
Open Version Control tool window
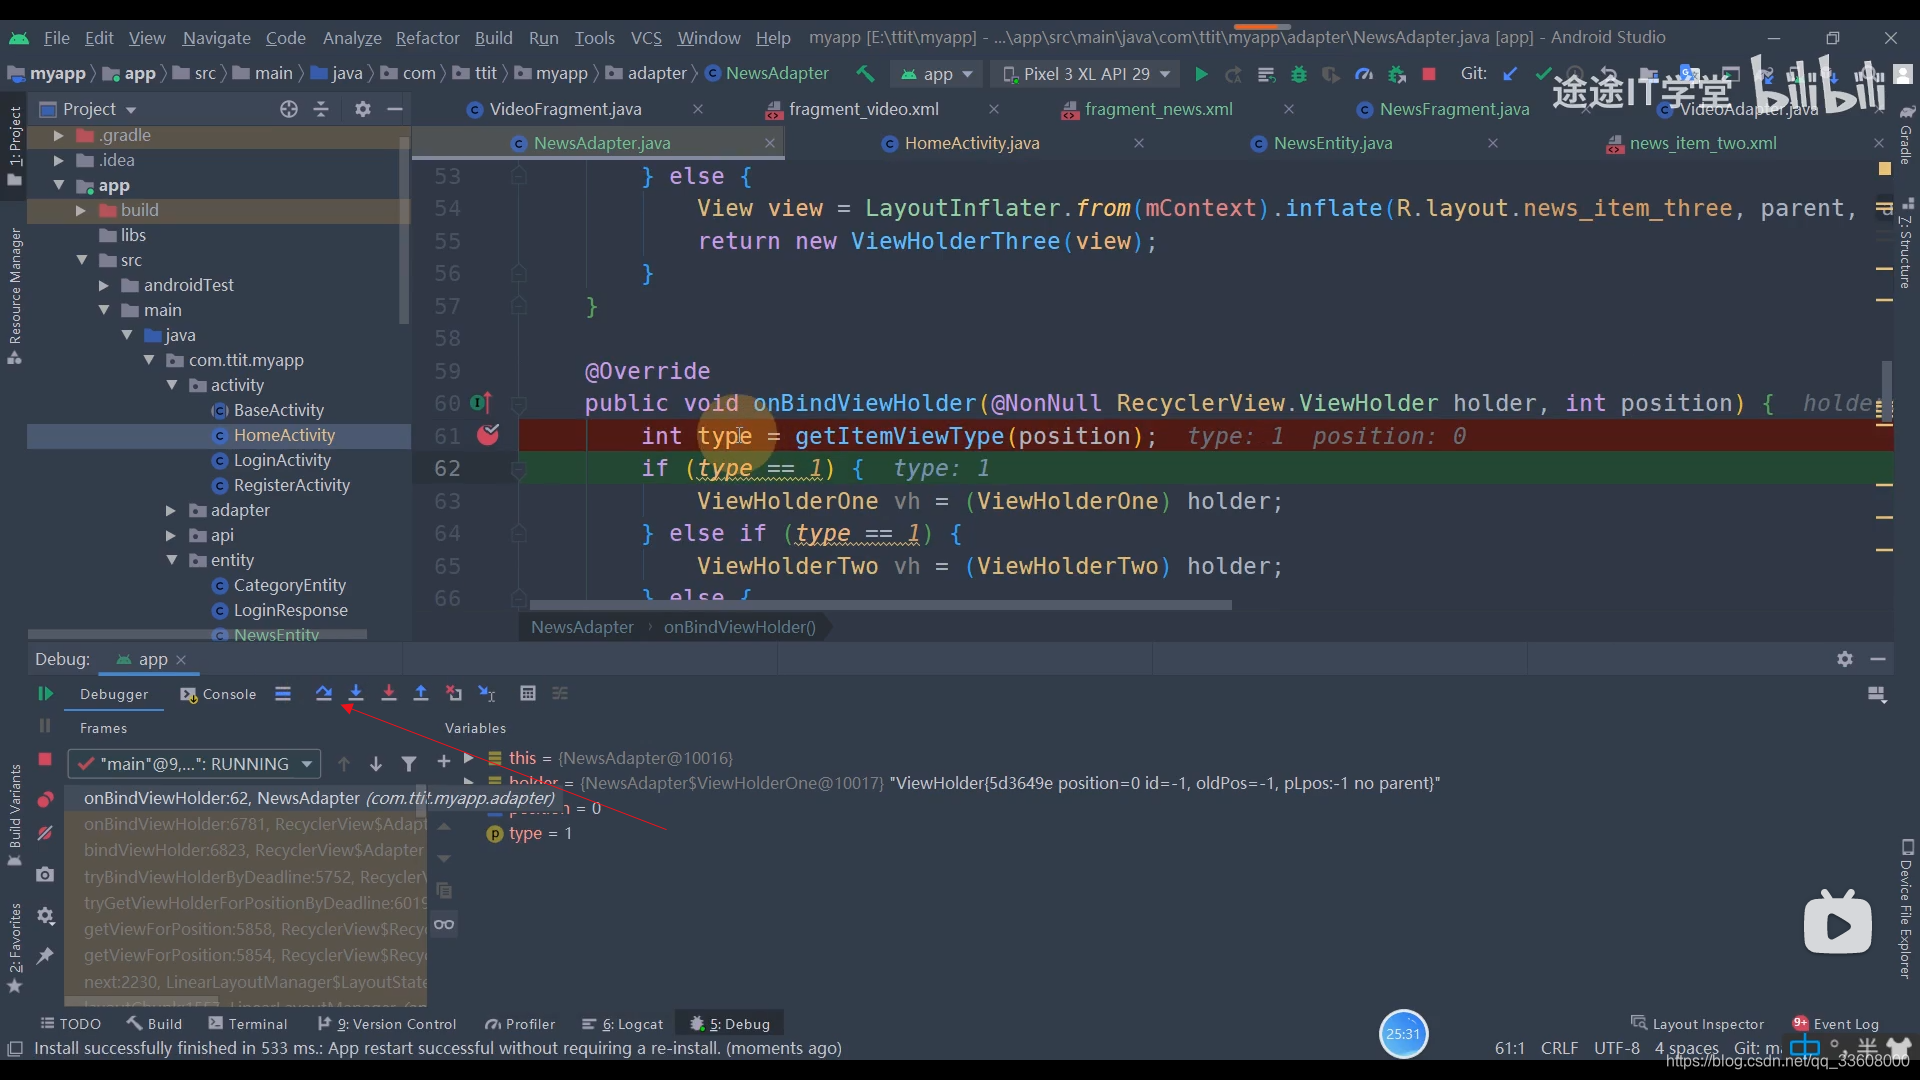click(387, 1024)
